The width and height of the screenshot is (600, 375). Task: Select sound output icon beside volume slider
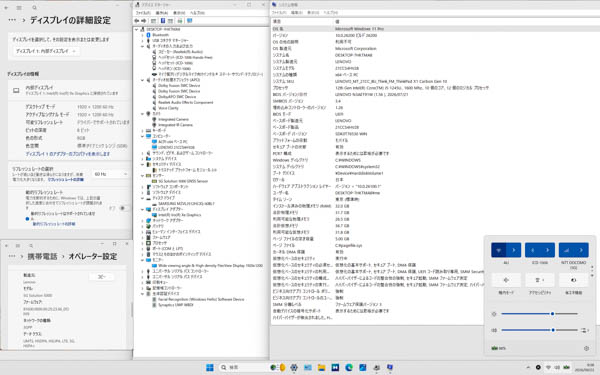click(584, 330)
